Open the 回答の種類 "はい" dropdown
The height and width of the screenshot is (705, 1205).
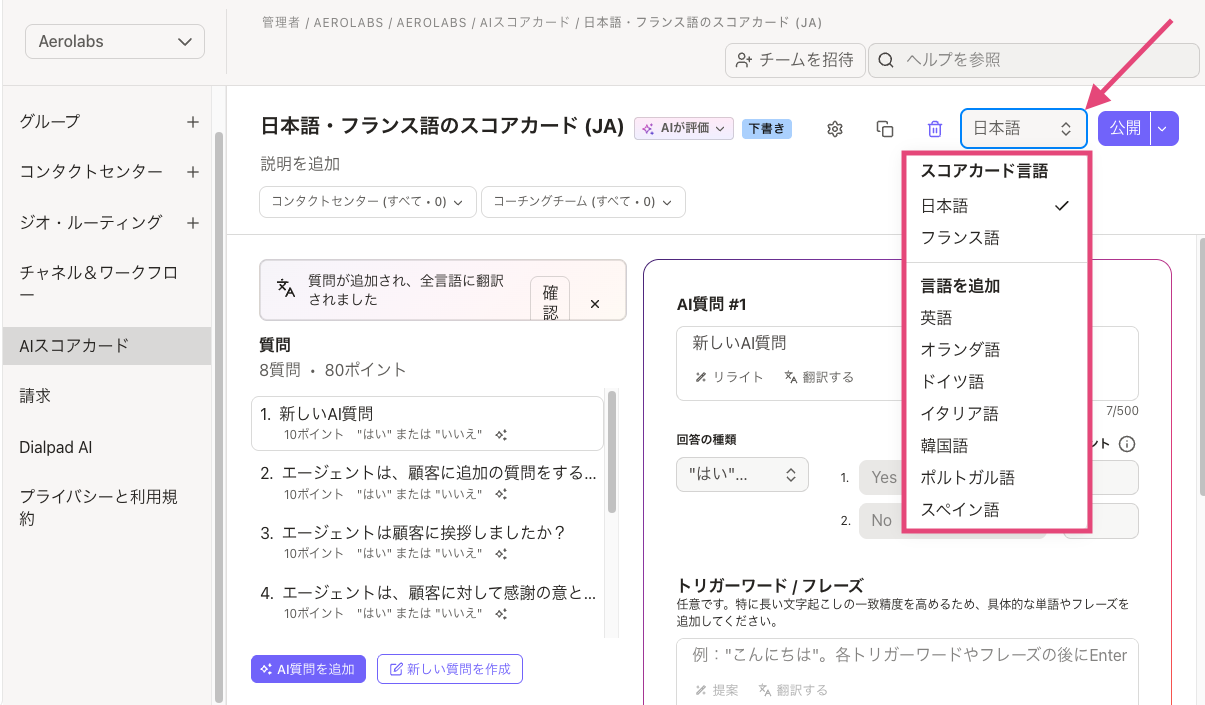click(x=742, y=474)
